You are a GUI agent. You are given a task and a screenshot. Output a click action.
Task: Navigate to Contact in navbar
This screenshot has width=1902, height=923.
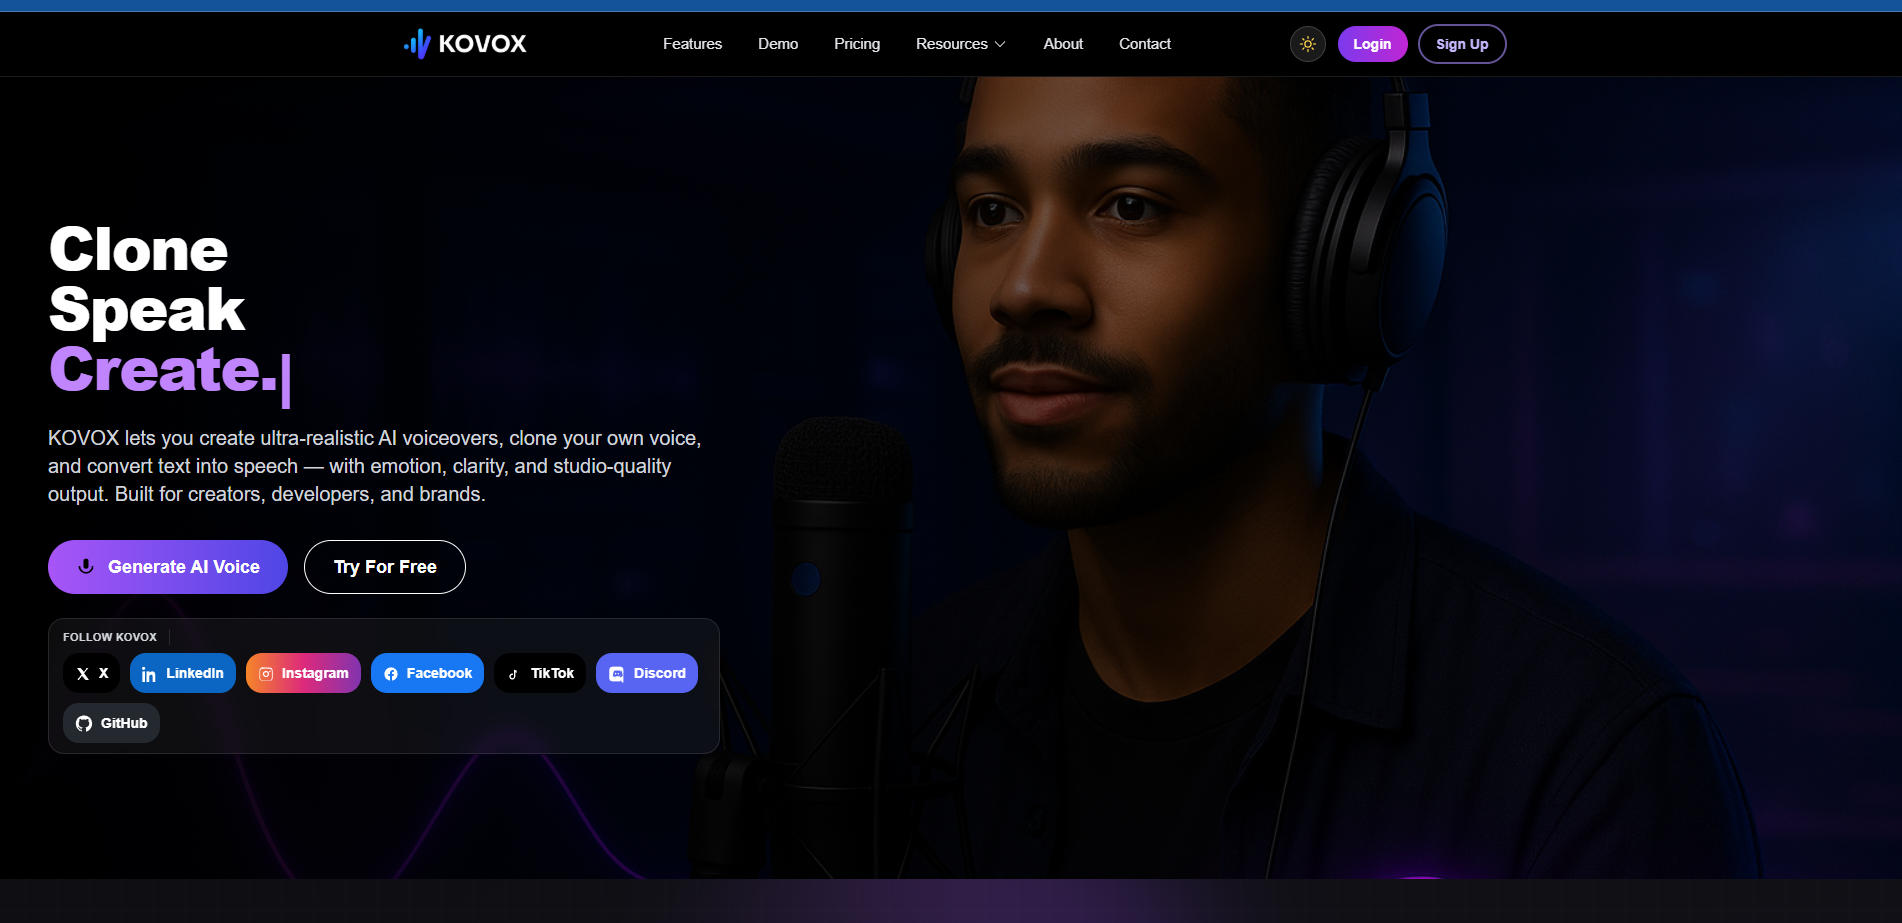point(1145,44)
